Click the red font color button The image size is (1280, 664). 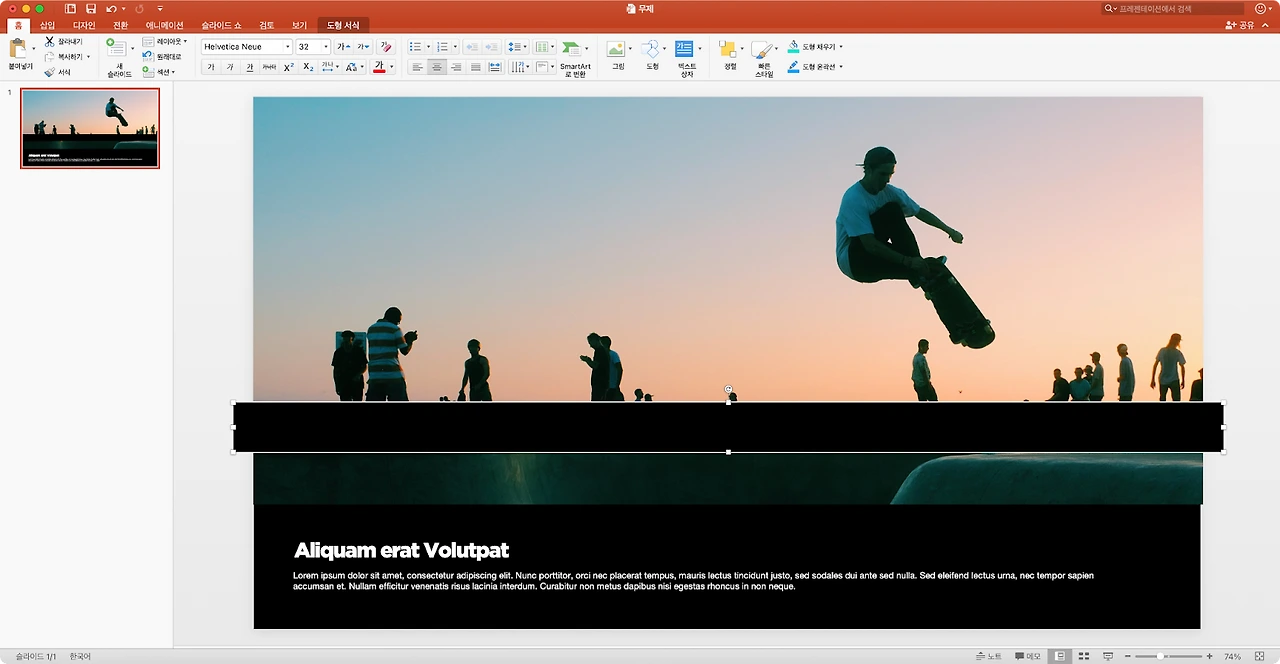click(379, 67)
